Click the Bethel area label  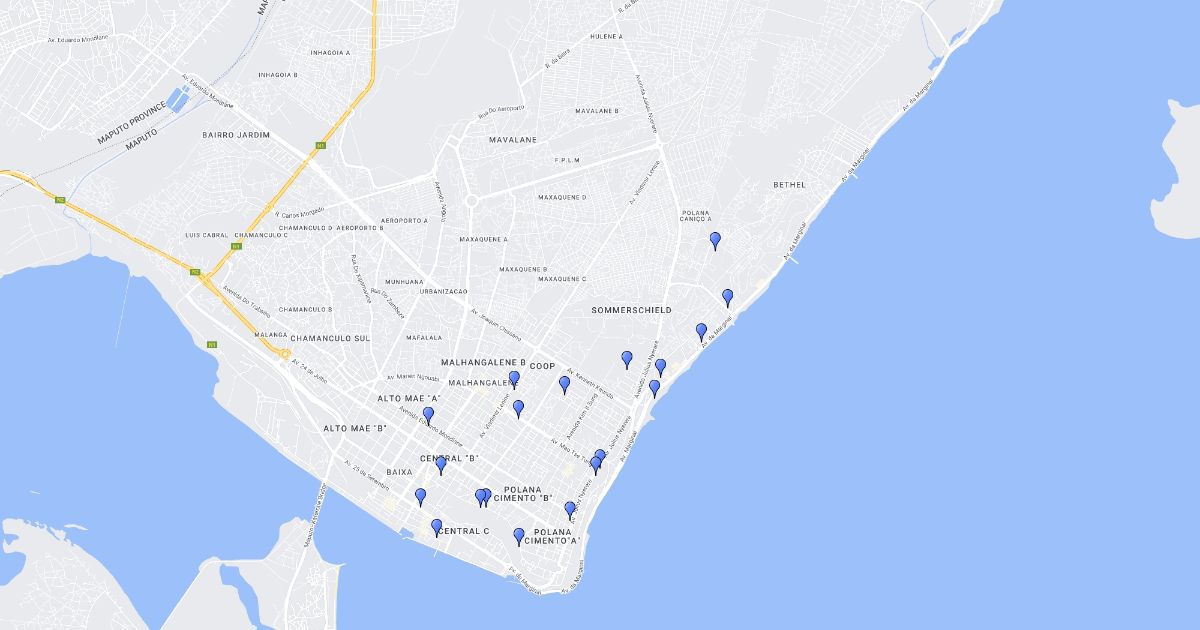coord(789,185)
